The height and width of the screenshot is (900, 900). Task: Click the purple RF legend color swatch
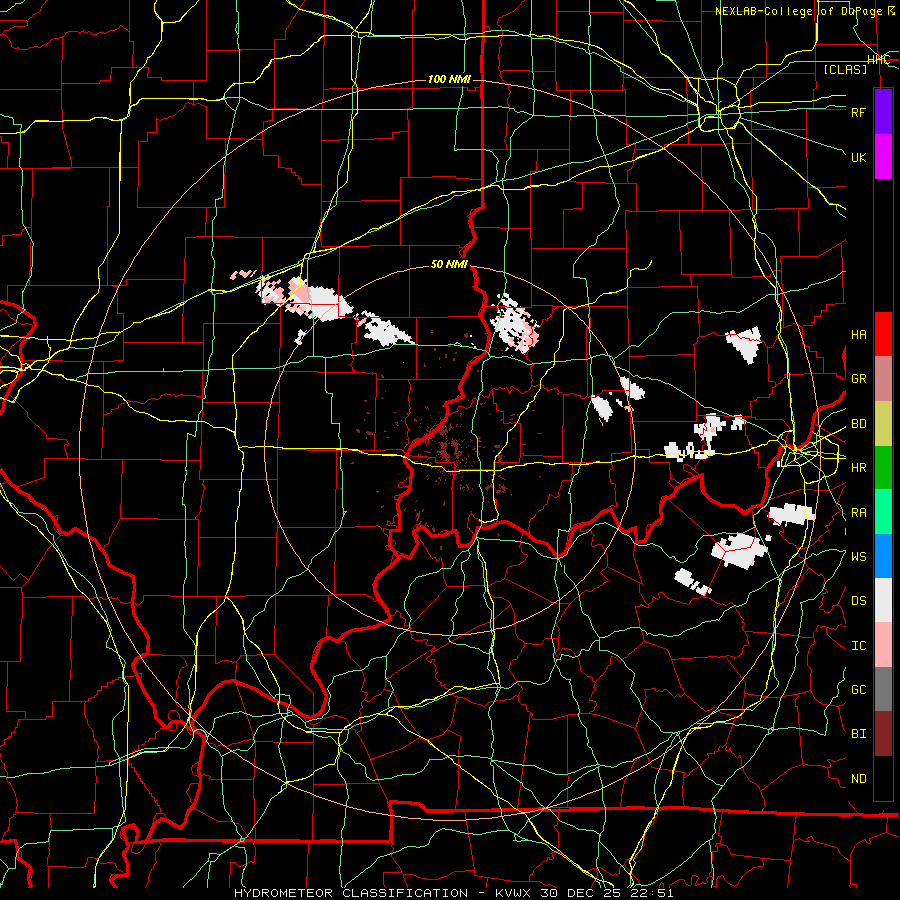[x=883, y=112]
